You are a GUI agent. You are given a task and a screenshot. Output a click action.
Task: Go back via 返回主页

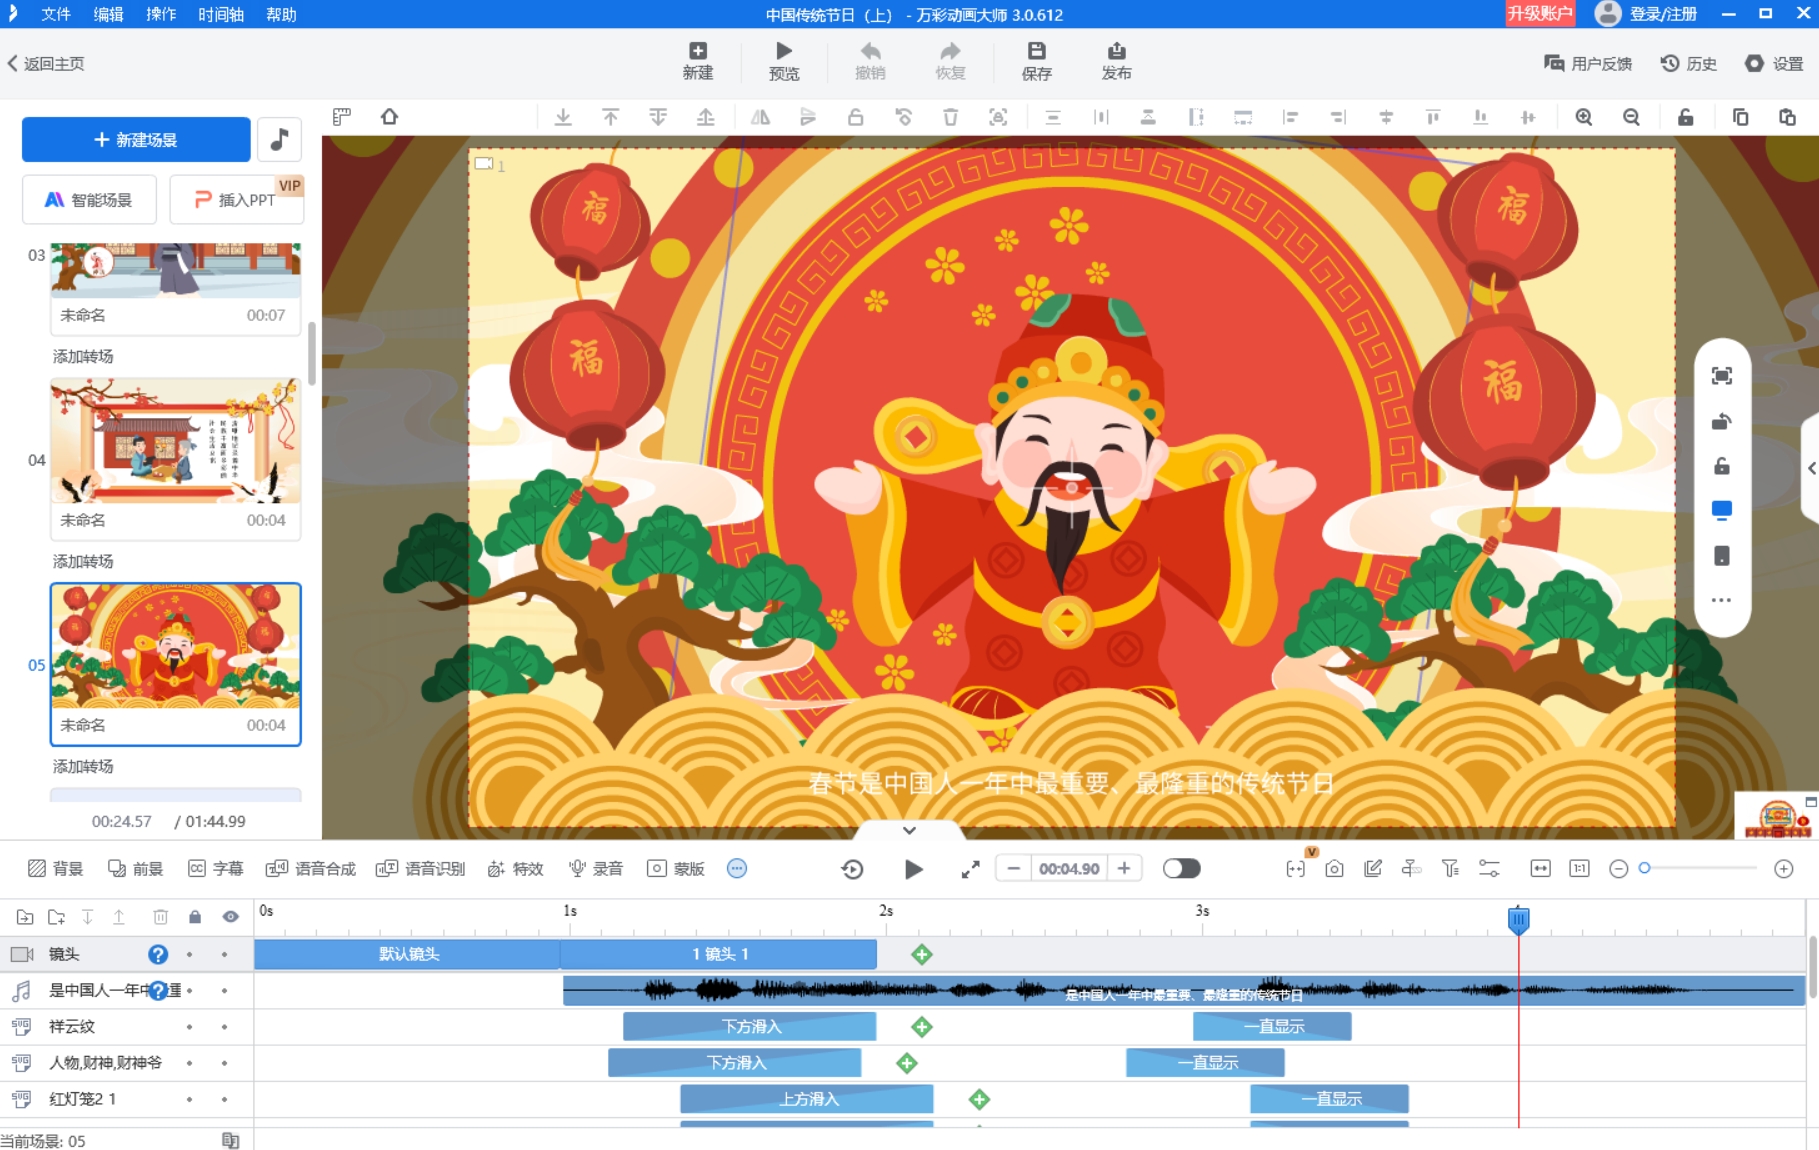pos(46,64)
